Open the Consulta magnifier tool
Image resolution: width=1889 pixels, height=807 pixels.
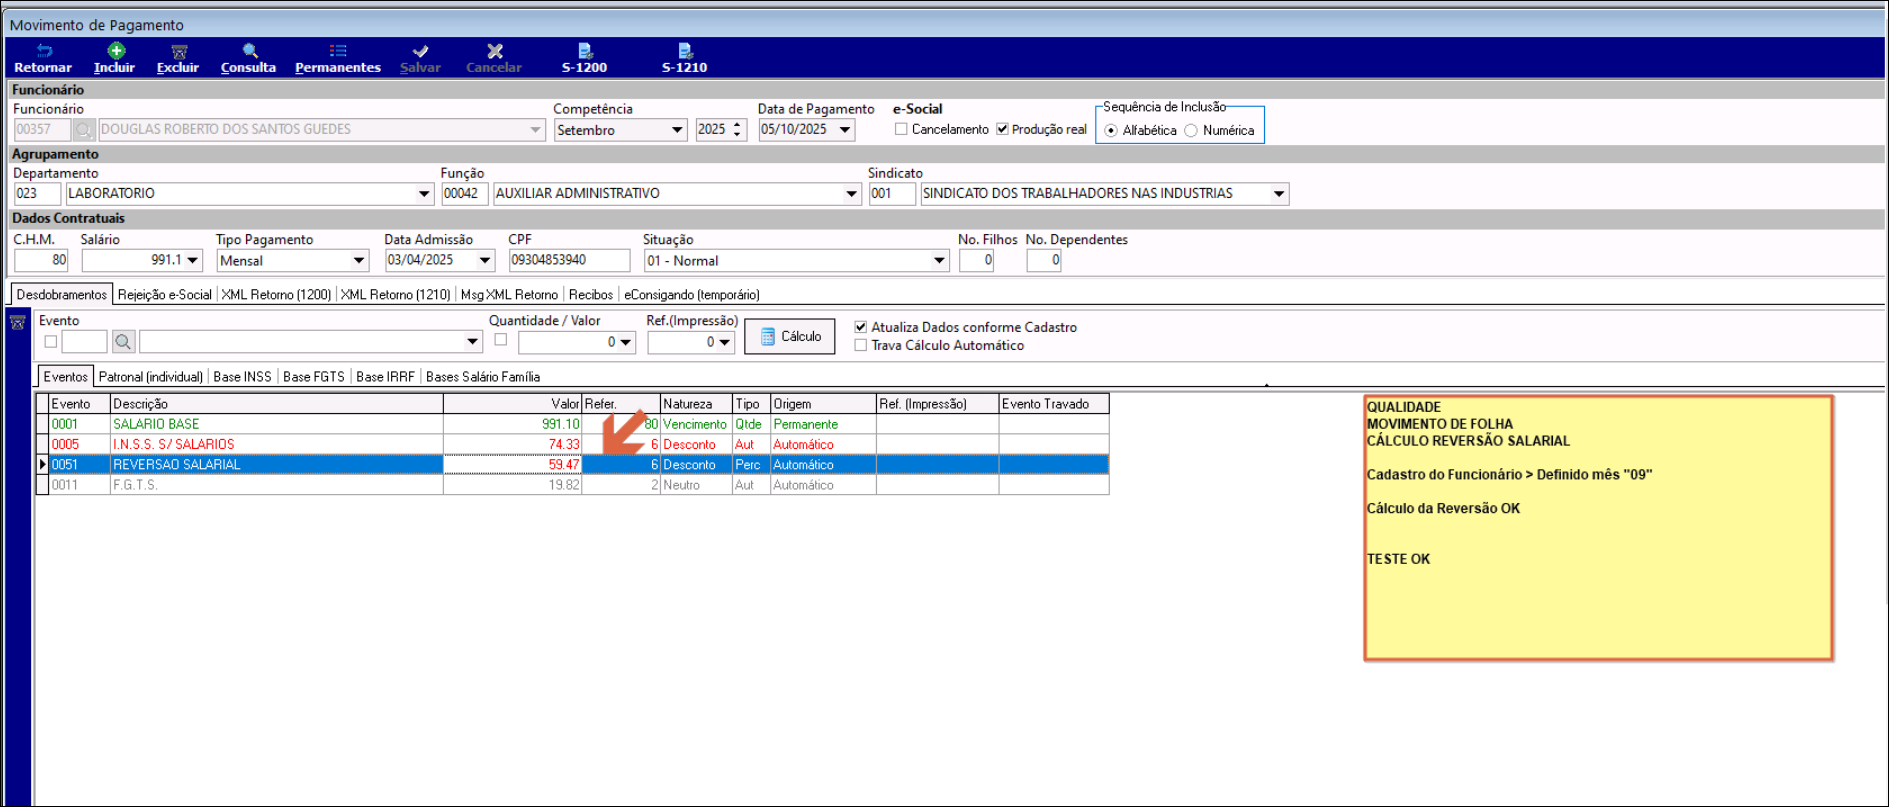pyautogui.click(x=249, y=51)
